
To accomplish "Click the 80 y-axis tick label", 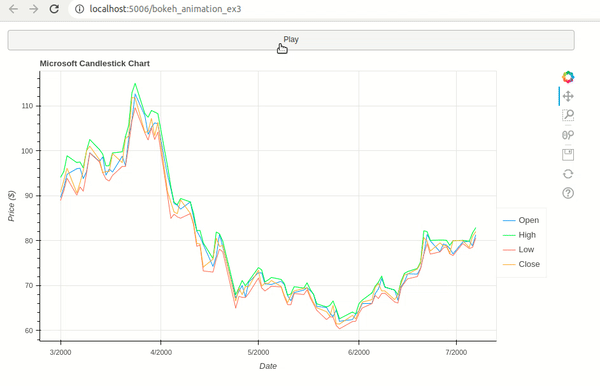I will click(x=29, y=241).
